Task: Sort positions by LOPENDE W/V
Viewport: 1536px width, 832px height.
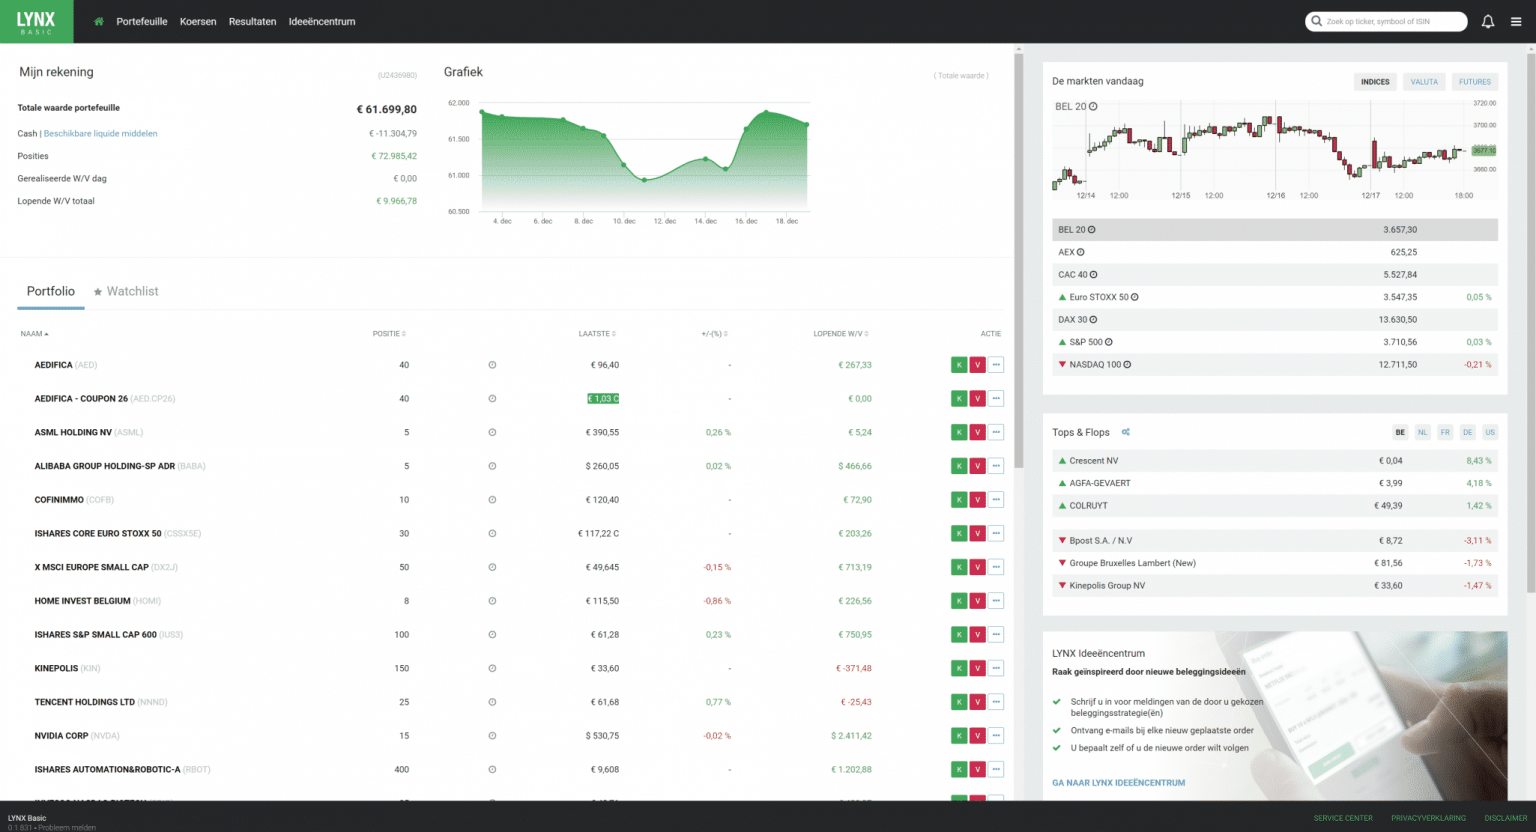Action: pos(837,334)
